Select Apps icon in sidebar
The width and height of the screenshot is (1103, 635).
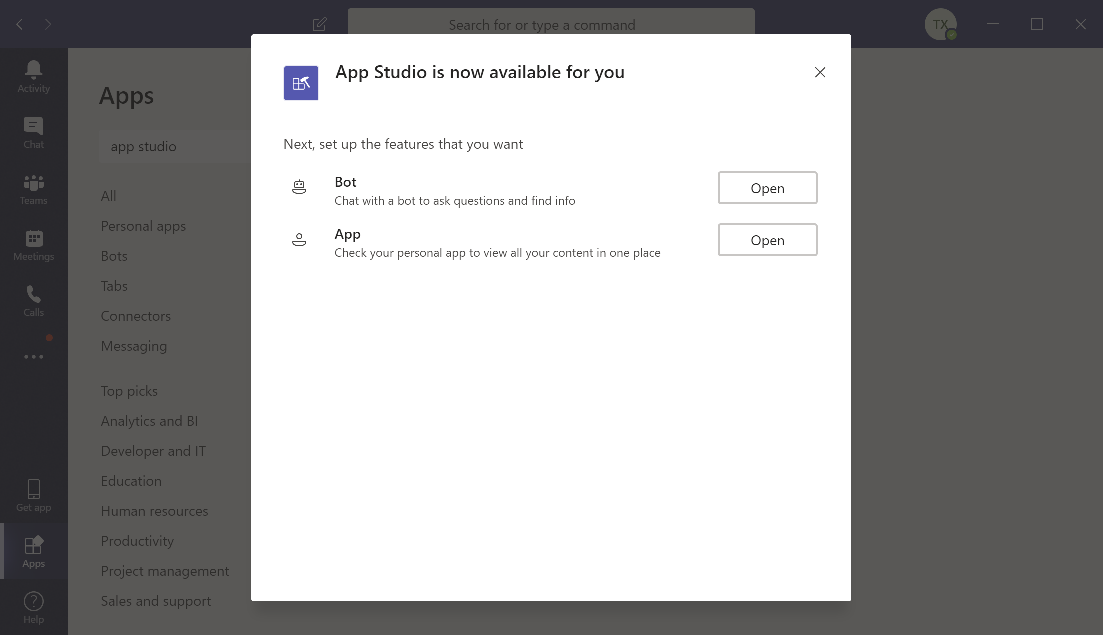[x=33, y=551]
